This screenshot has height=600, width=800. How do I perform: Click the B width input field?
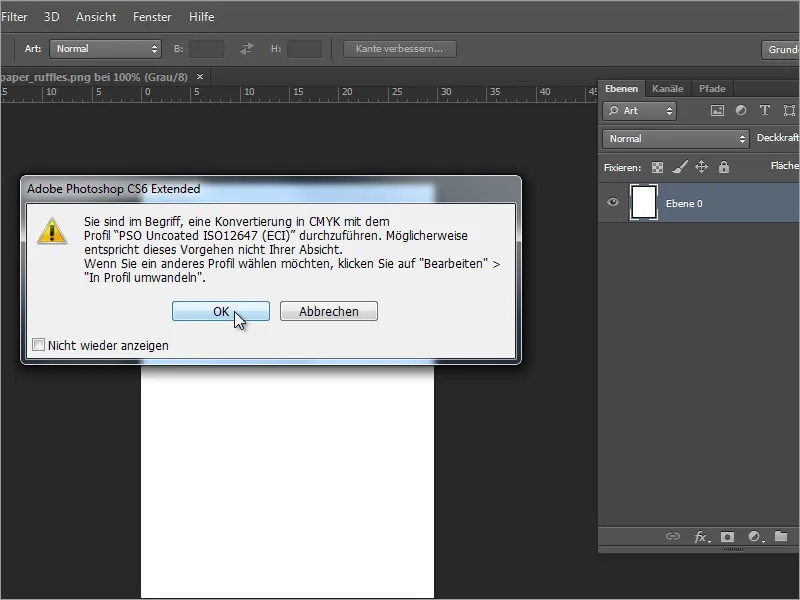[206, 49]
